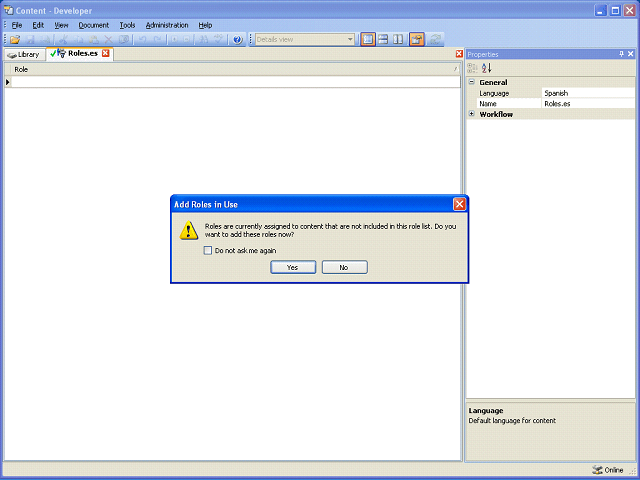Click the Cut scissors toolbar icon
The image size is (640, 480).
pos(63,40)
